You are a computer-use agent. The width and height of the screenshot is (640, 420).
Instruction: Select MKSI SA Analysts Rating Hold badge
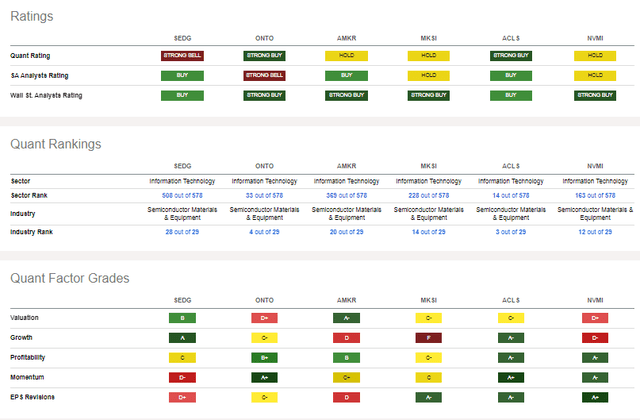(429, 76)
